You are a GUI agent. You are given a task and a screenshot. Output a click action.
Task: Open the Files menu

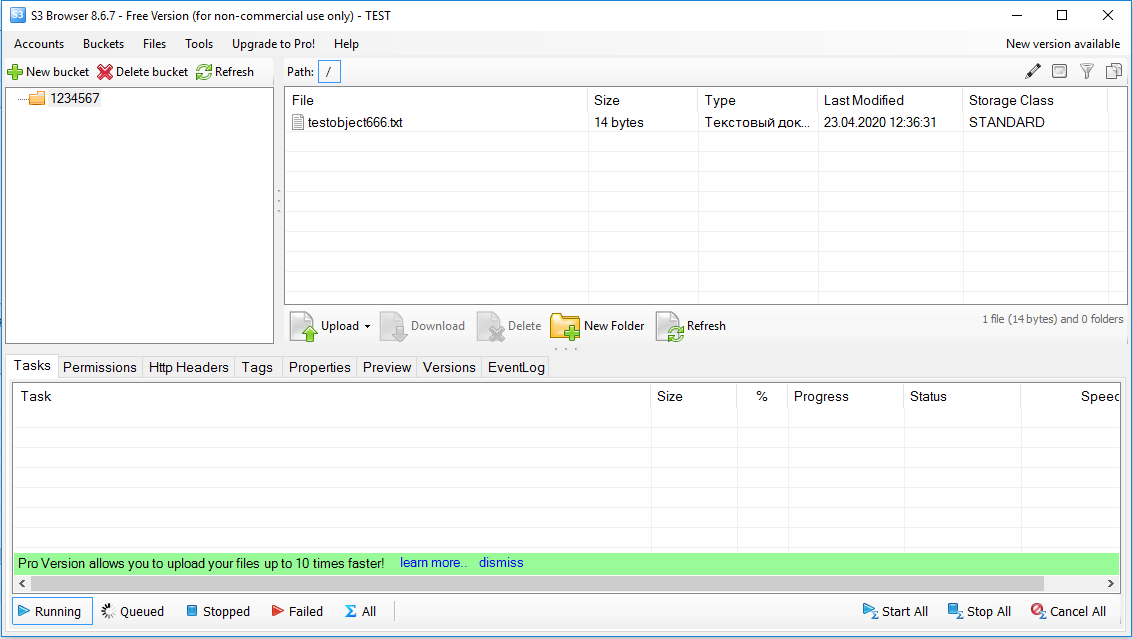tap(155, 44)
